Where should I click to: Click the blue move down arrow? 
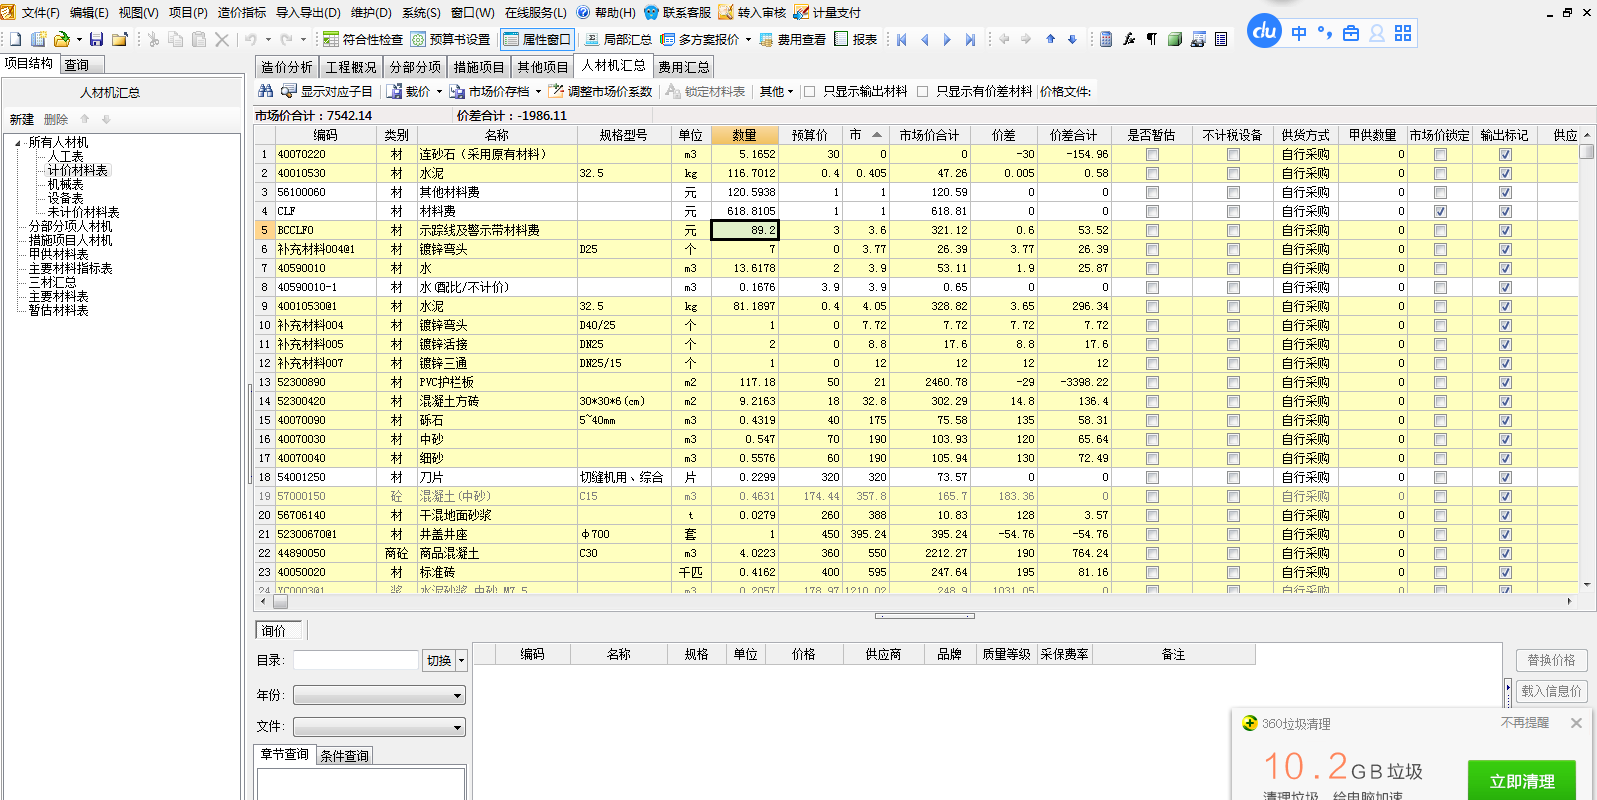1072,39
